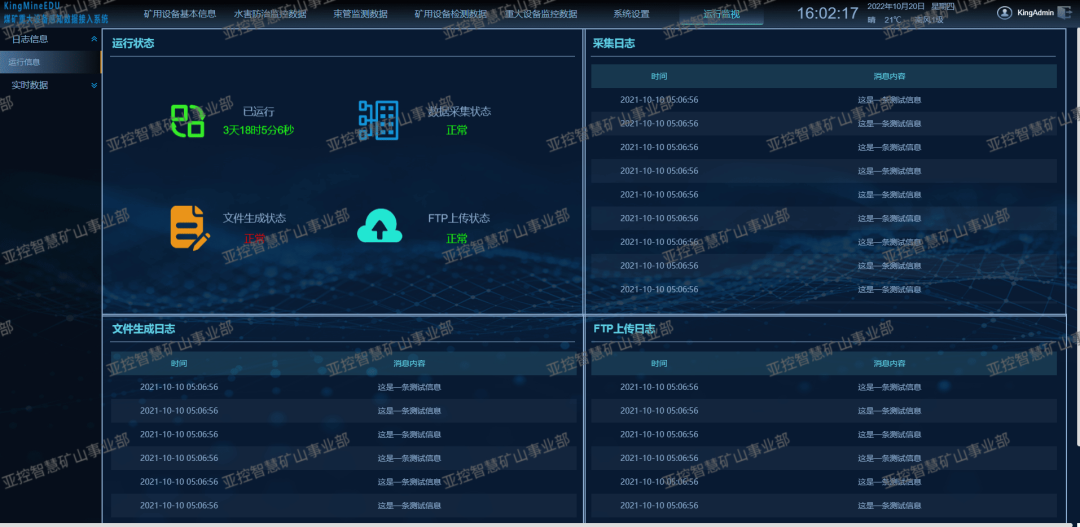Expand the 实时数据 sidebar section
Screen dimensions: 1080x527
click(94, 85)
